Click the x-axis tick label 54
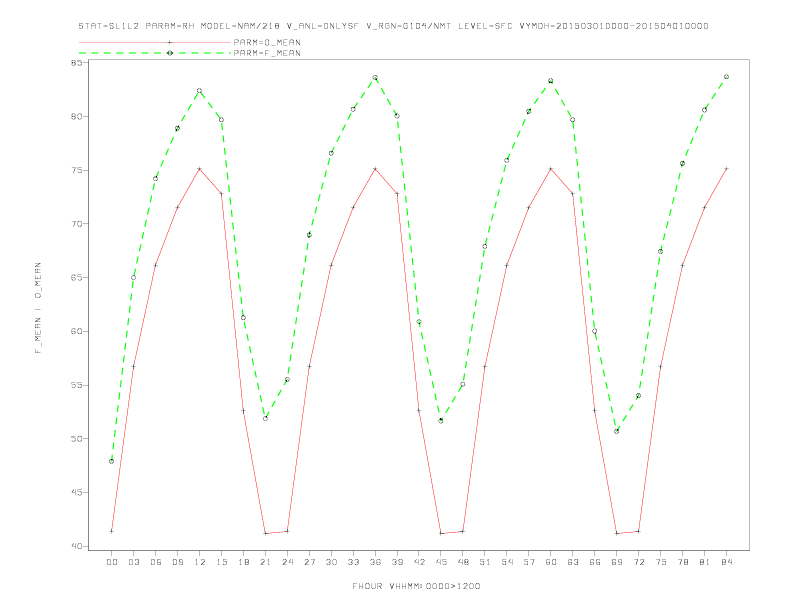 click(x=507, y=562)
